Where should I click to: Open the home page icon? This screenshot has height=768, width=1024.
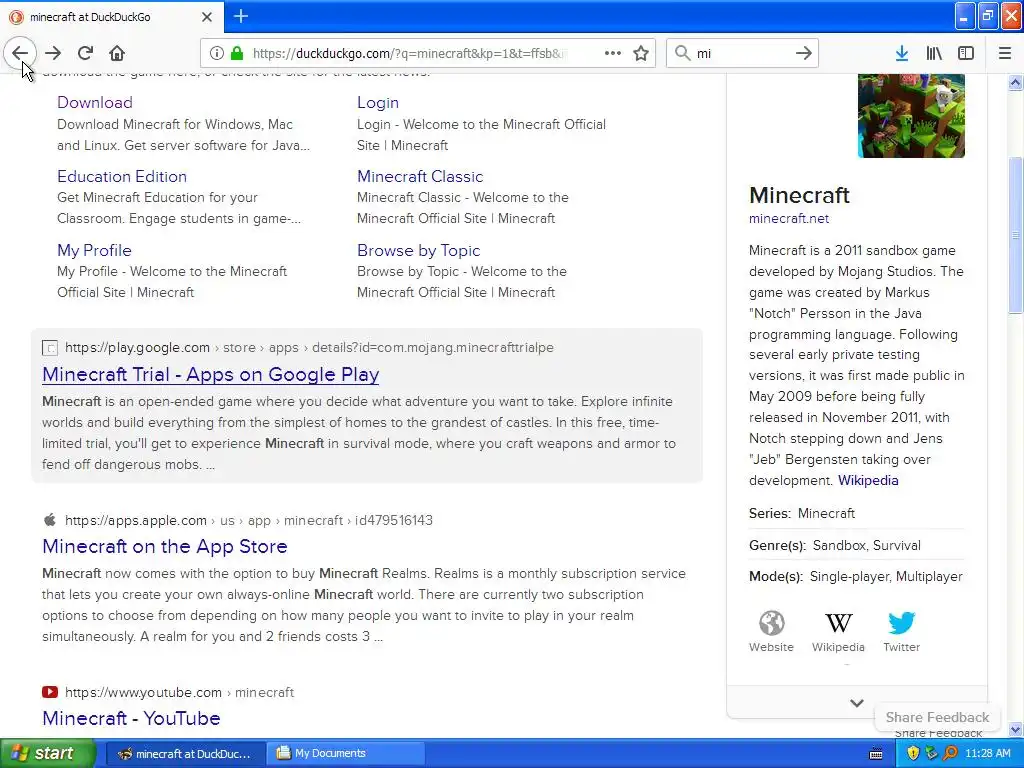click(117, 54)
